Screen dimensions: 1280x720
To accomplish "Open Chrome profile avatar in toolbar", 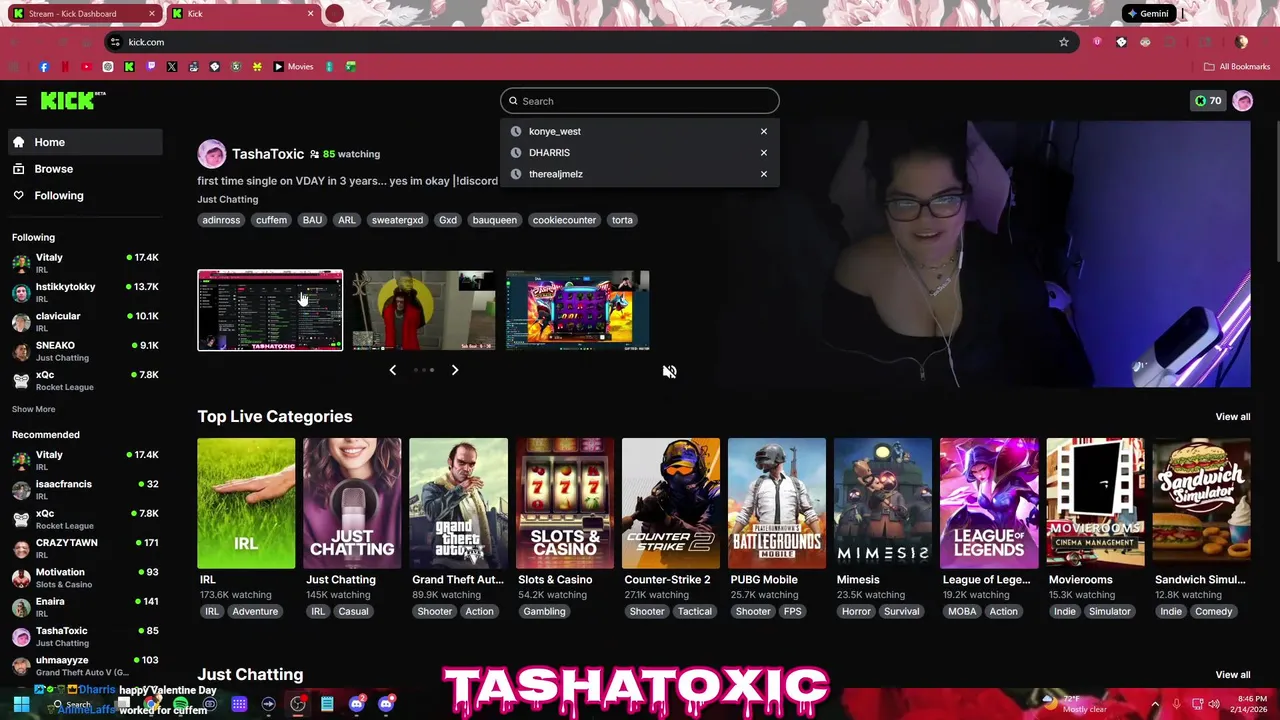I will pyautogui.click(x=1241, y=42).
